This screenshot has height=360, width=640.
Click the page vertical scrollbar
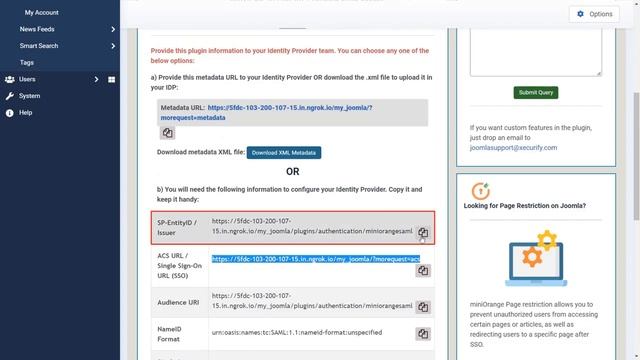click(636, 157)
